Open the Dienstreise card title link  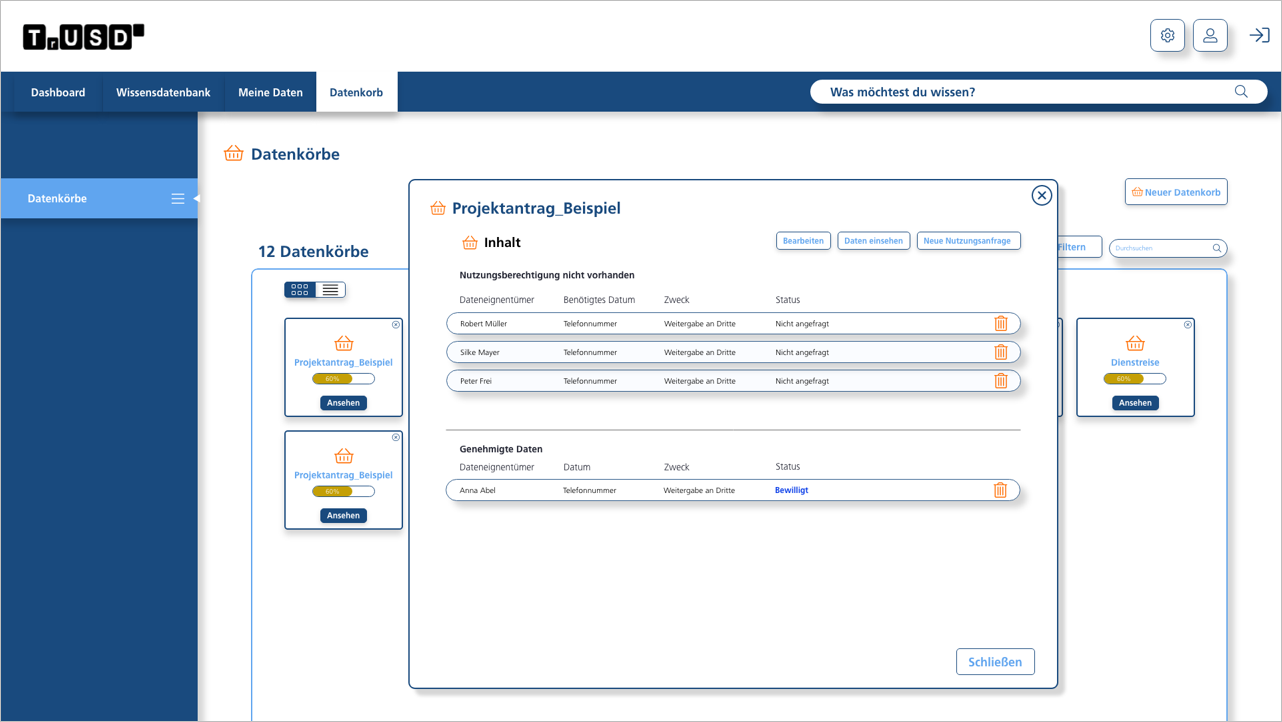pyautogui.click(x=1135, y=363)
